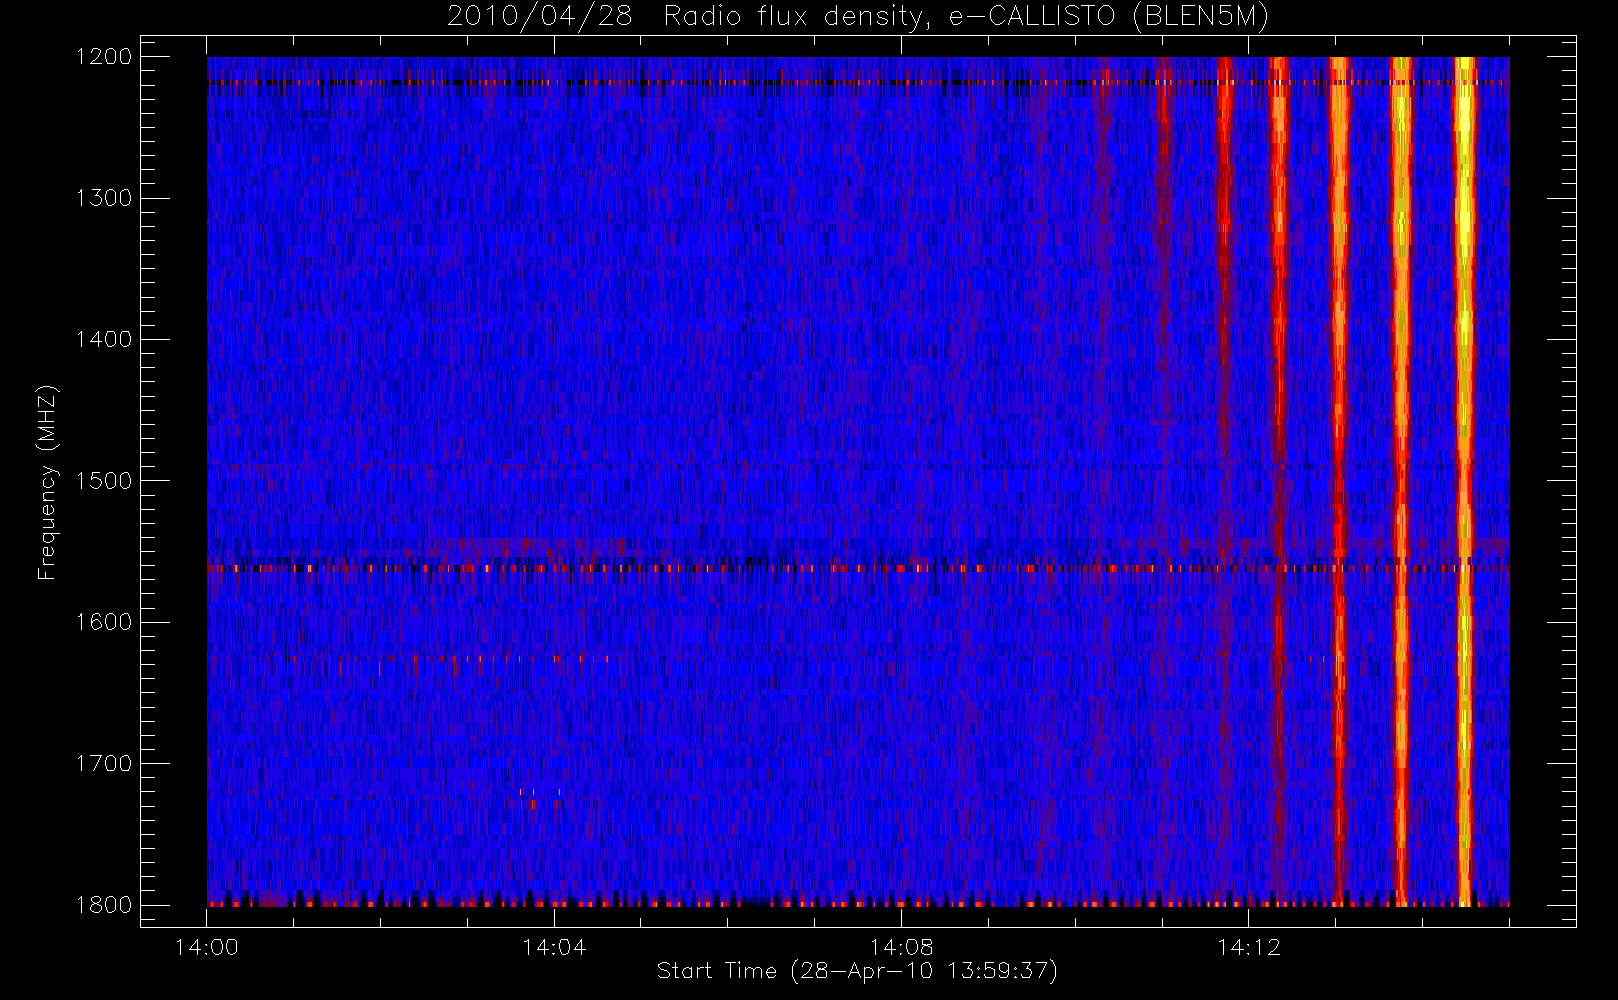Select the 1500 frequency axis label
Screen dimensions: 1618x1000
pos(104,481)
